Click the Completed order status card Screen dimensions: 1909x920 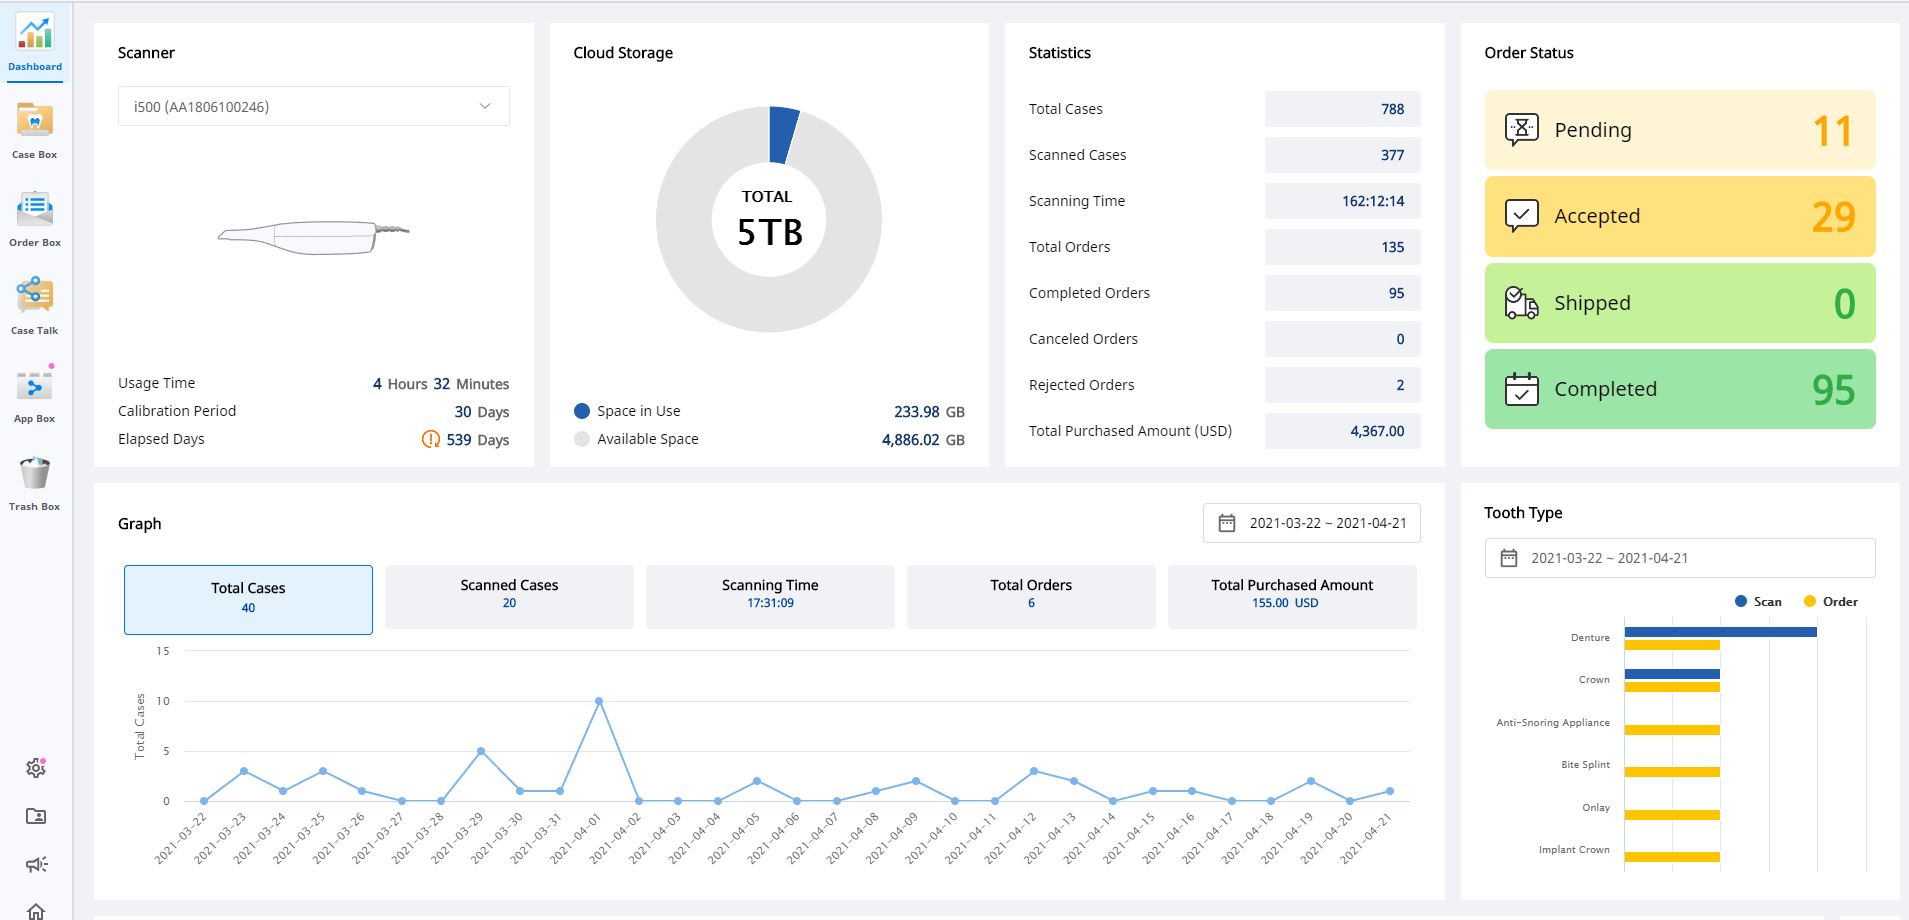pyautogui.click(x=1679, y=389)
